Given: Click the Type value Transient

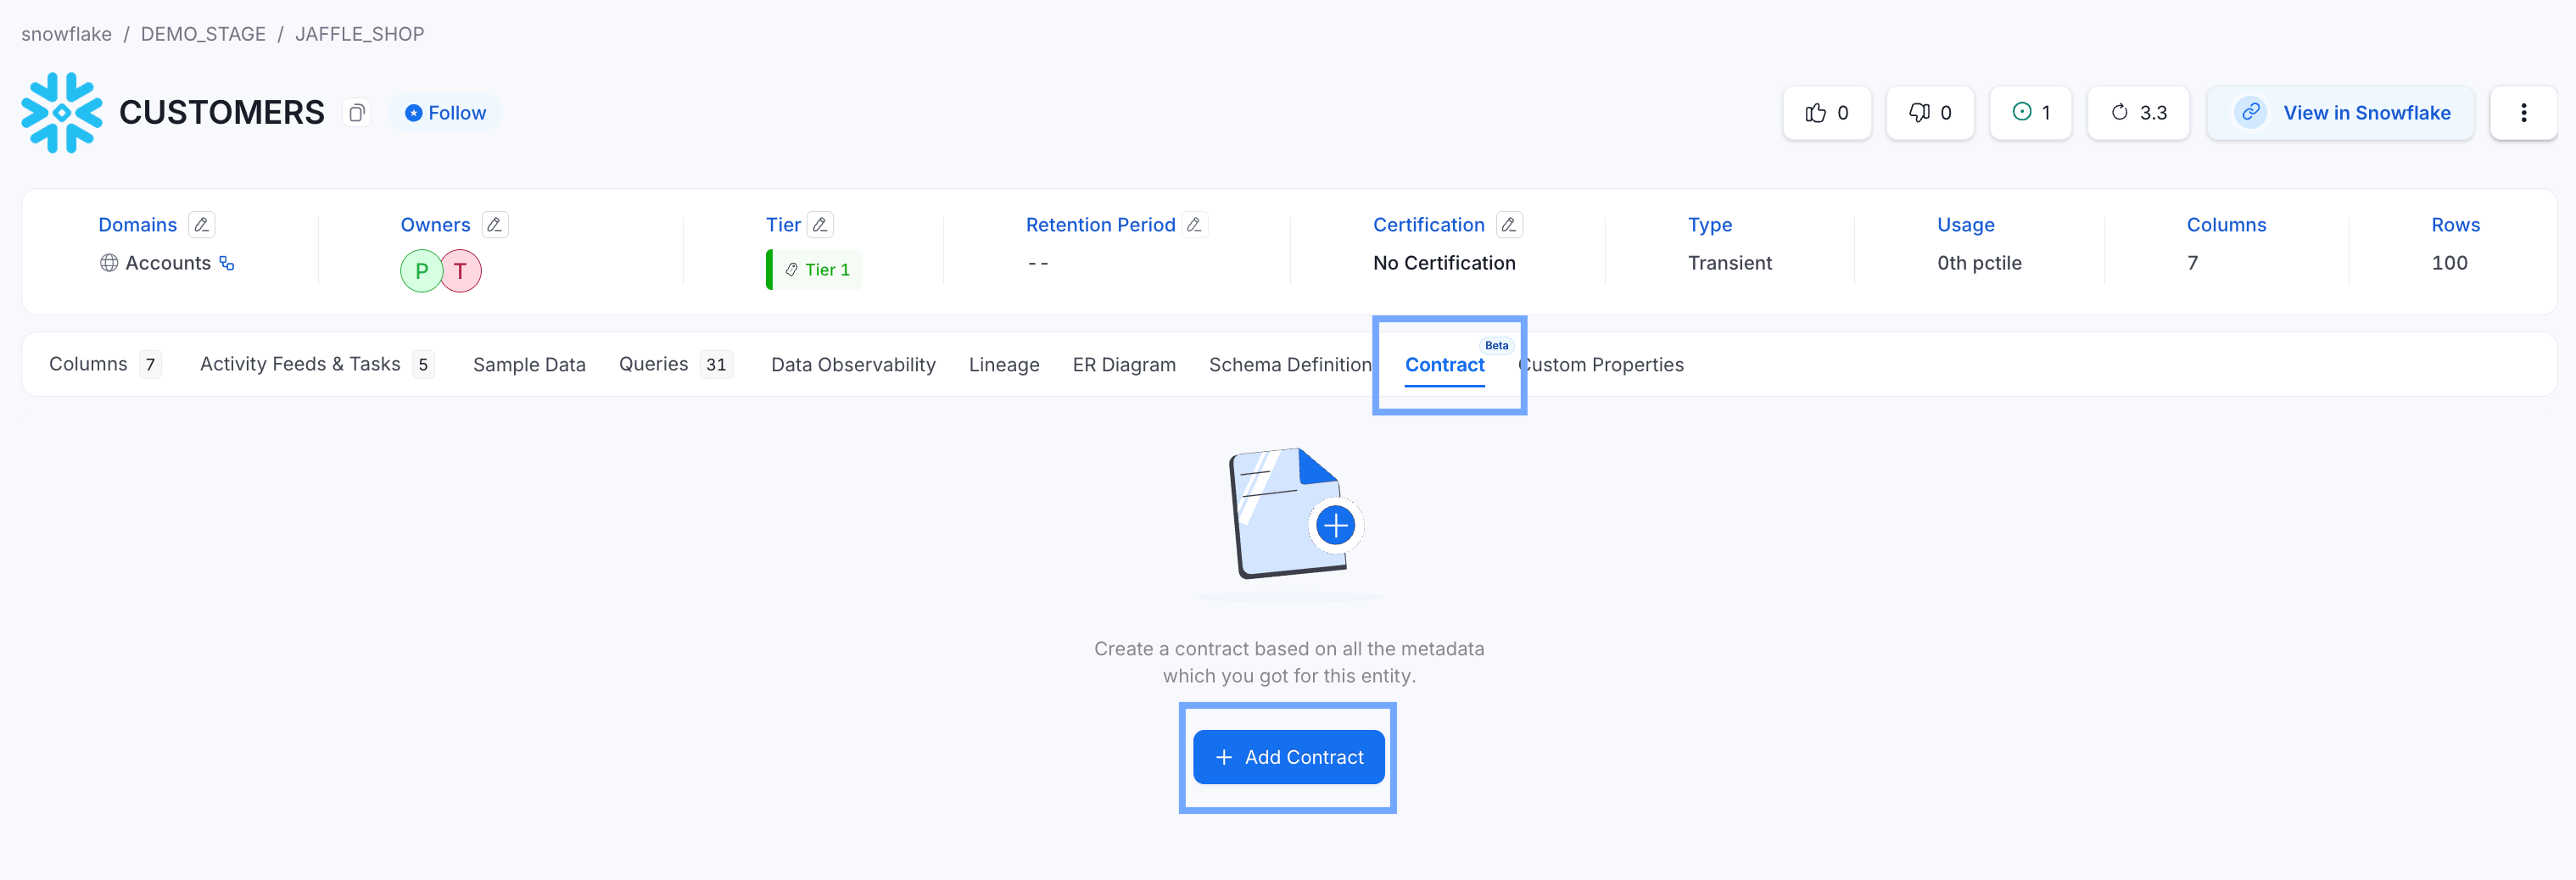Looking at the screenshot, I should [1729, 263].
